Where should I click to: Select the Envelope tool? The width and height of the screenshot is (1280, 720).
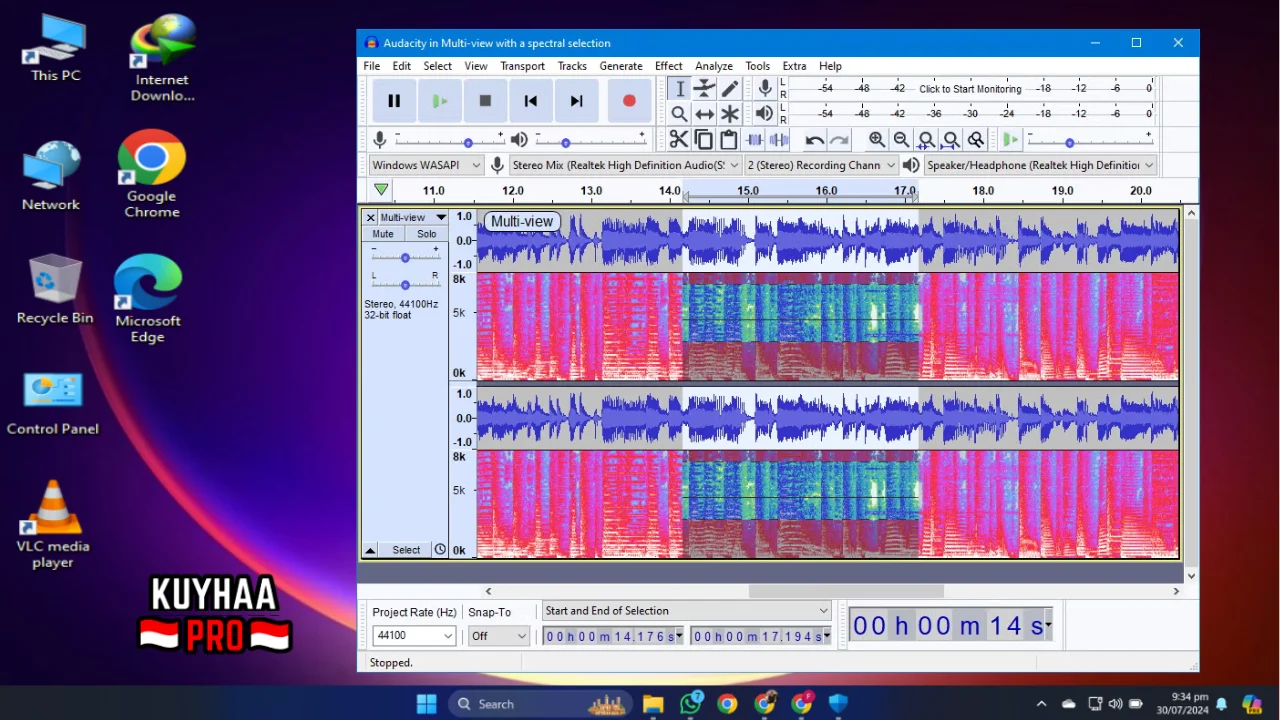click(x=705, y=89)
